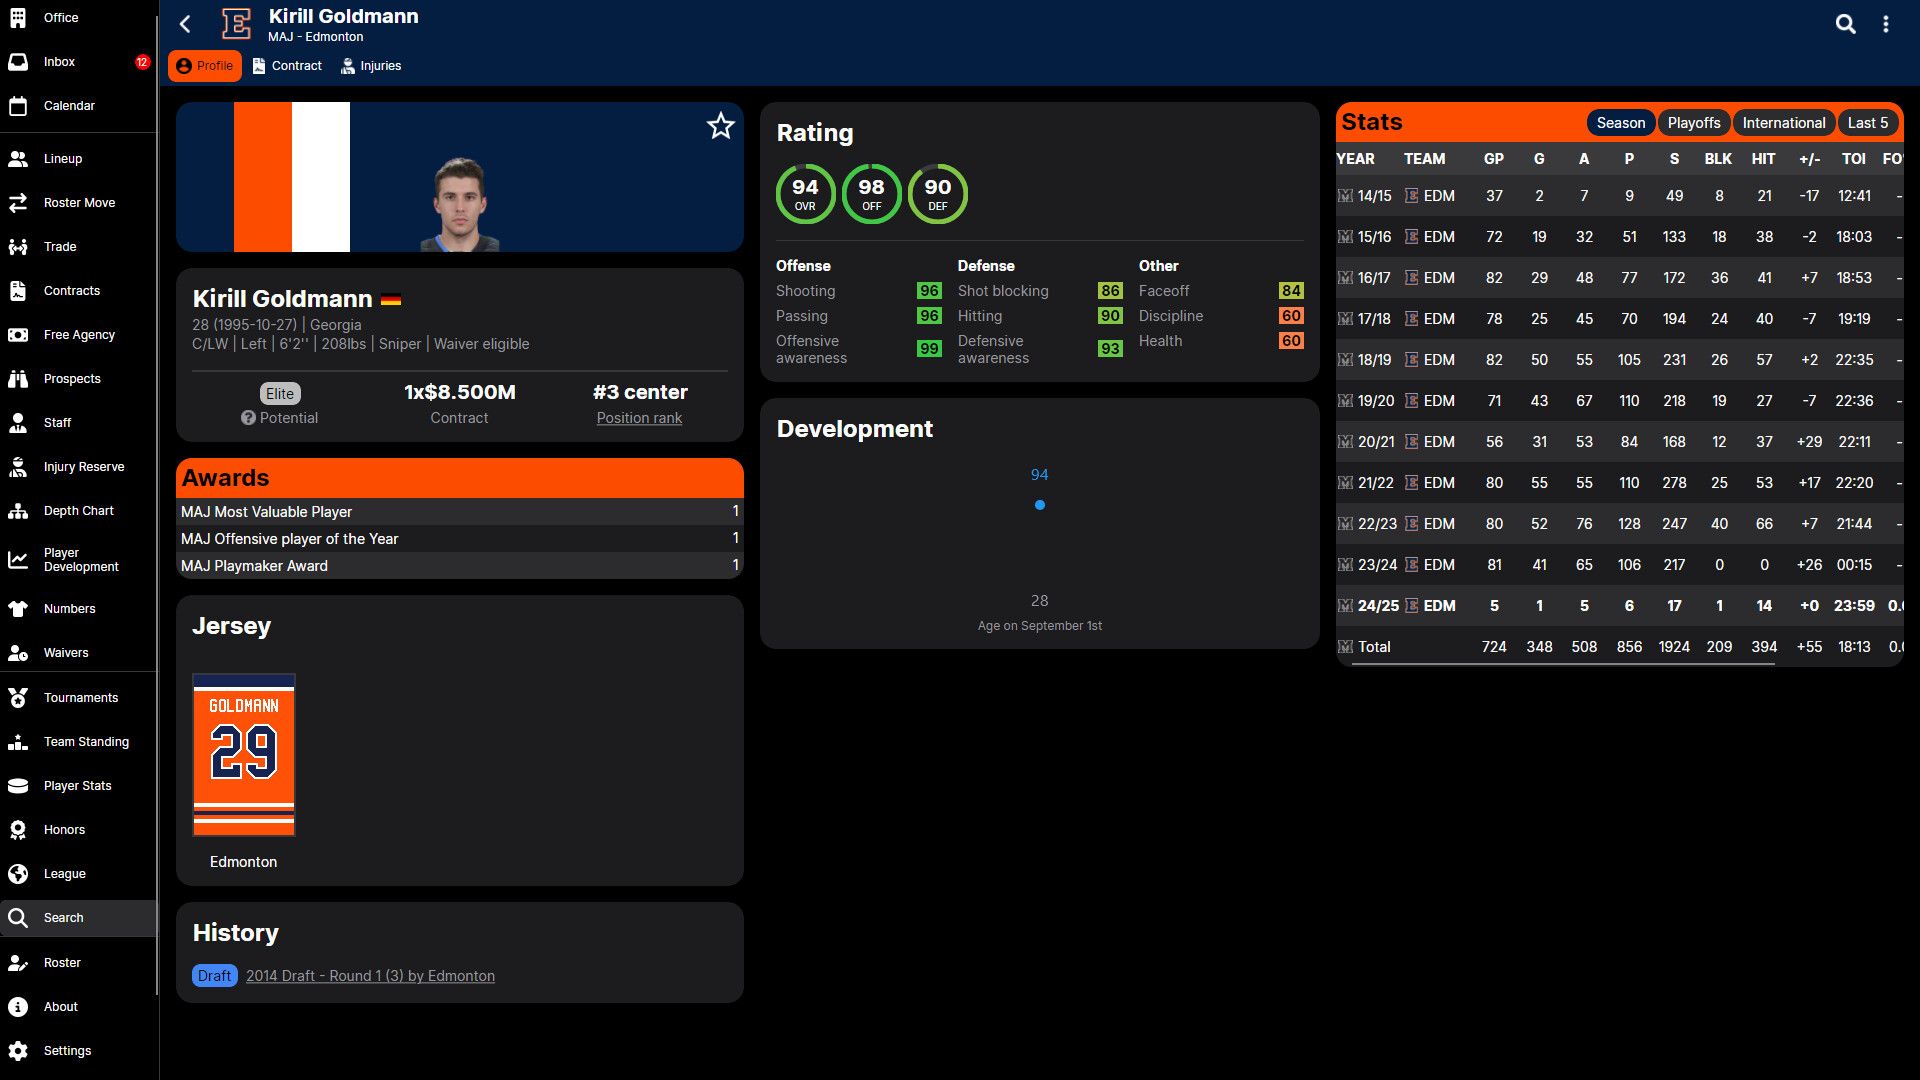Open the Inbox with 12 unread messages
Viewport: 1920px width, 1080px height.
click(59, 62)
